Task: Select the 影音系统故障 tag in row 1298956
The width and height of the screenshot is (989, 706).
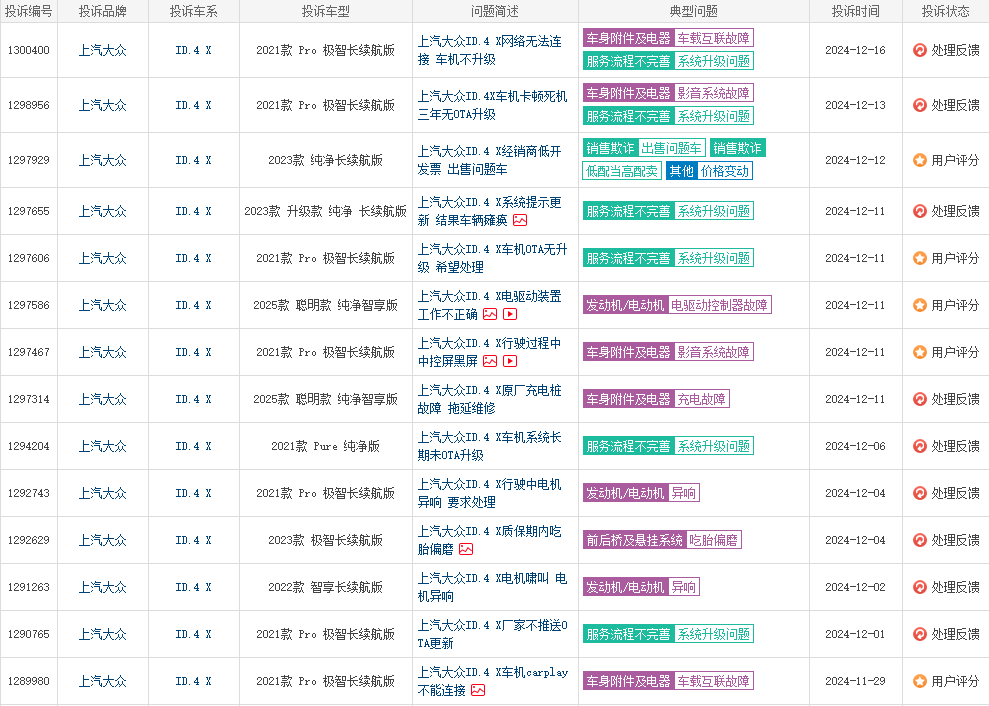Action: click(713, 93)
